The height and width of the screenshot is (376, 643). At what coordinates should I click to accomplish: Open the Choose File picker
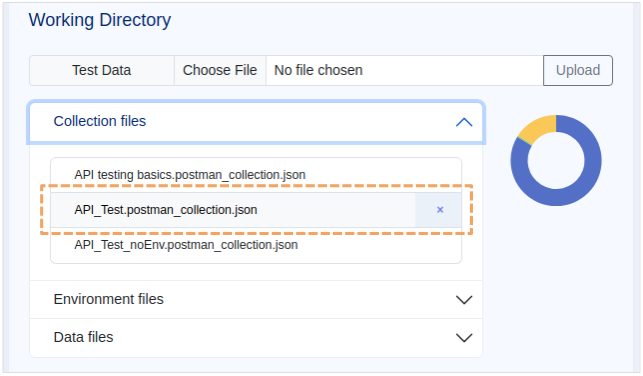pos(220,71)
